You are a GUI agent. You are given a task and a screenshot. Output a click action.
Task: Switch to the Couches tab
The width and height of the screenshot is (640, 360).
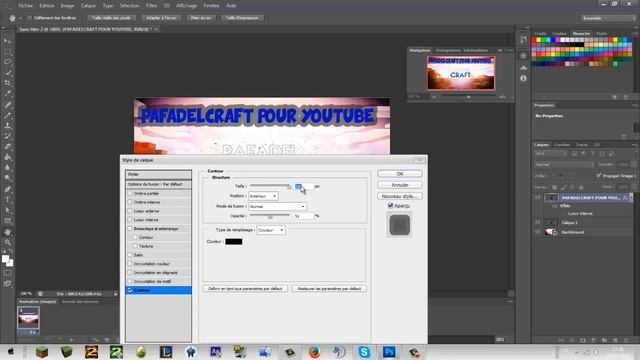562,144
